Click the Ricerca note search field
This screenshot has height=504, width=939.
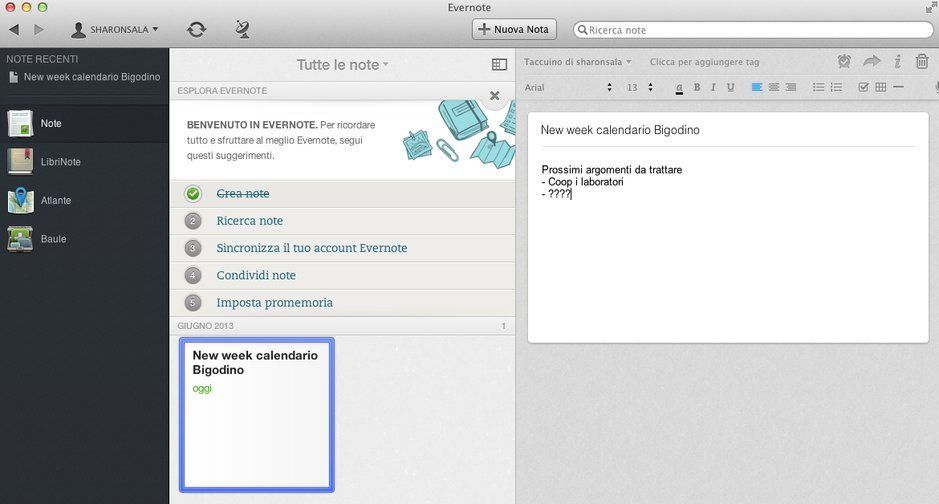tap(753, 30)
